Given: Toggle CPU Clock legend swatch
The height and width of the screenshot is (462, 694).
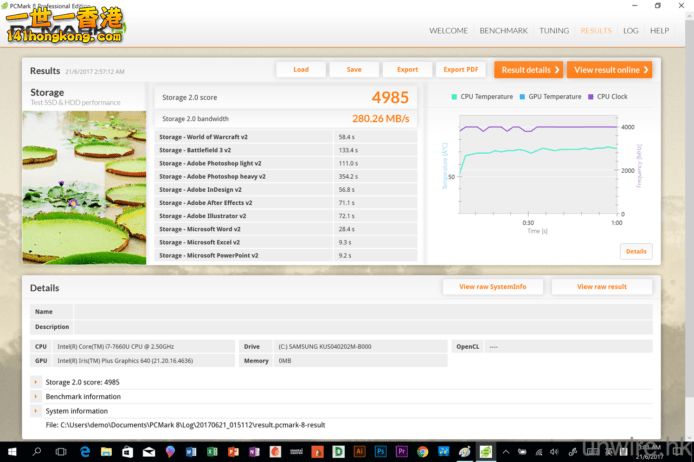Looking at the screenshot, I should pos(590,96).
